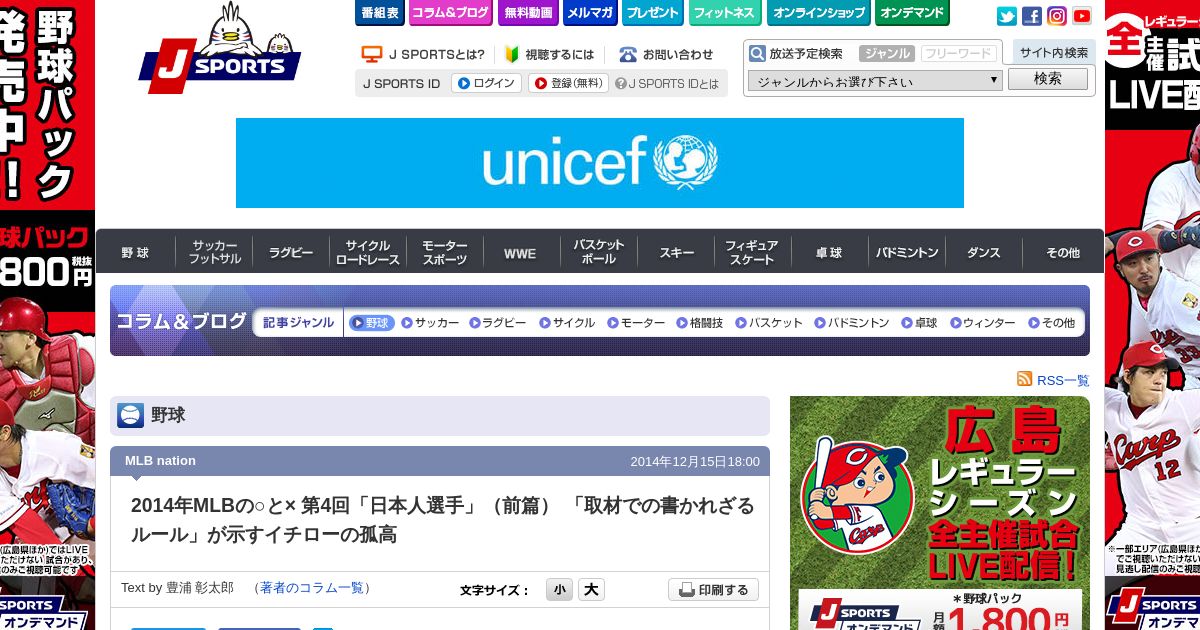Choose 野球 article genre filter
Screen dimensions: 1200x630
click(371, 323)
